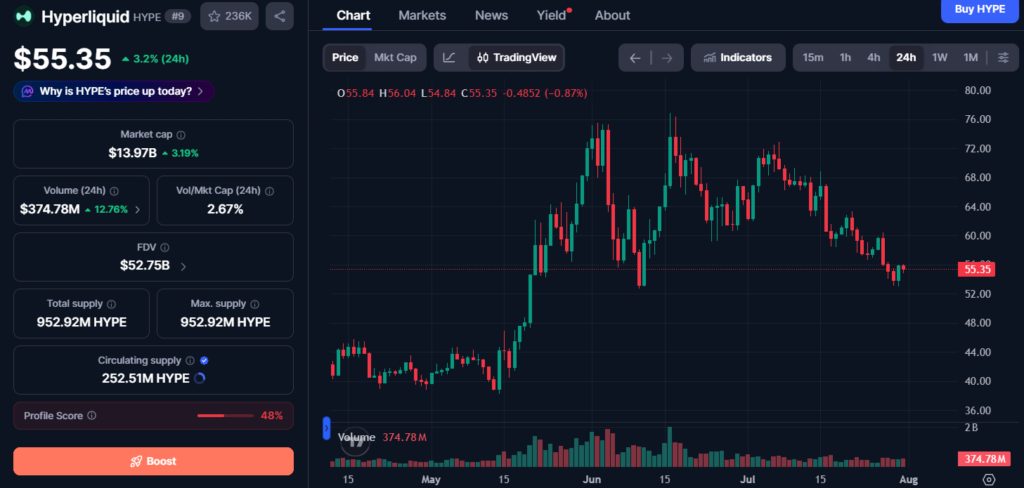1024x488 pixels.
Task: Click Market cap info icon
Action: click(x=181, y=135)
